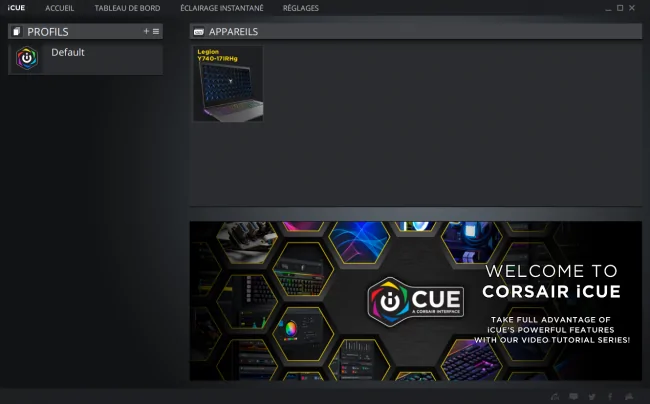Click the Appareils keyboard header icon
Image resolution: width=650 pixels, height=404 pixels.
tap(199, 32)
